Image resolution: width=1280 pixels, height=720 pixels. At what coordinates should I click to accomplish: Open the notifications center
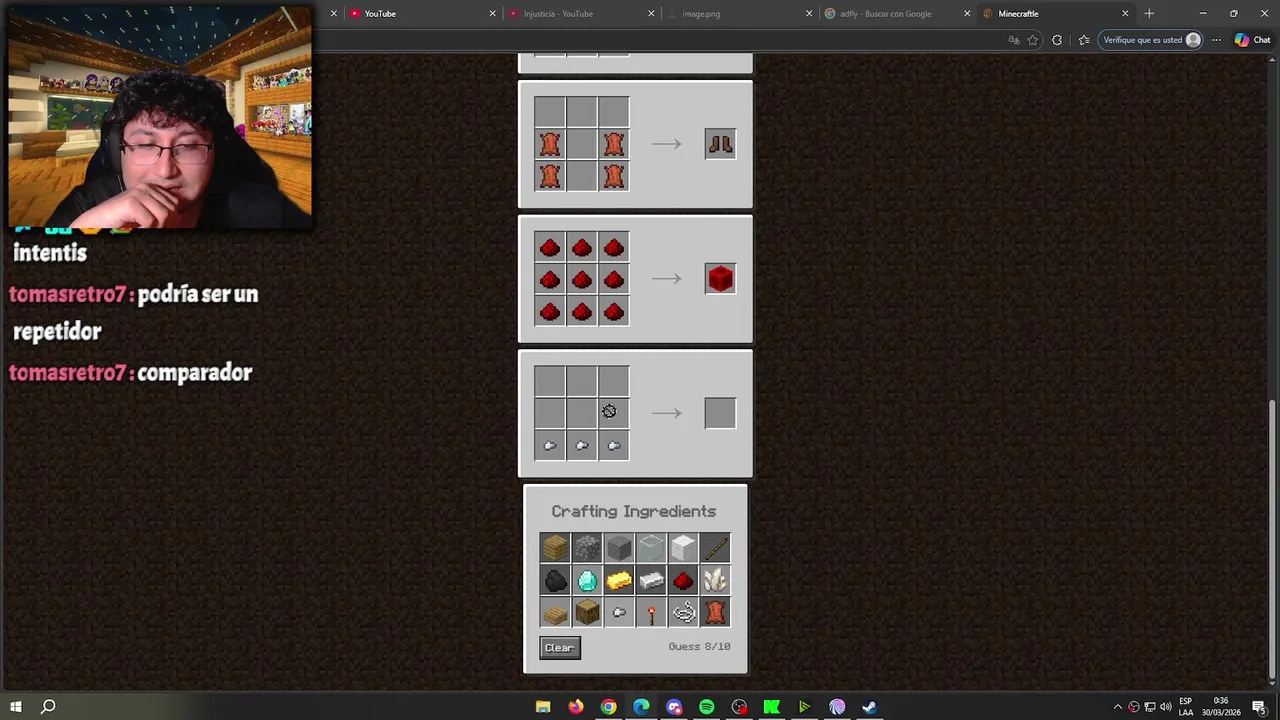(x=1259, y=707)
